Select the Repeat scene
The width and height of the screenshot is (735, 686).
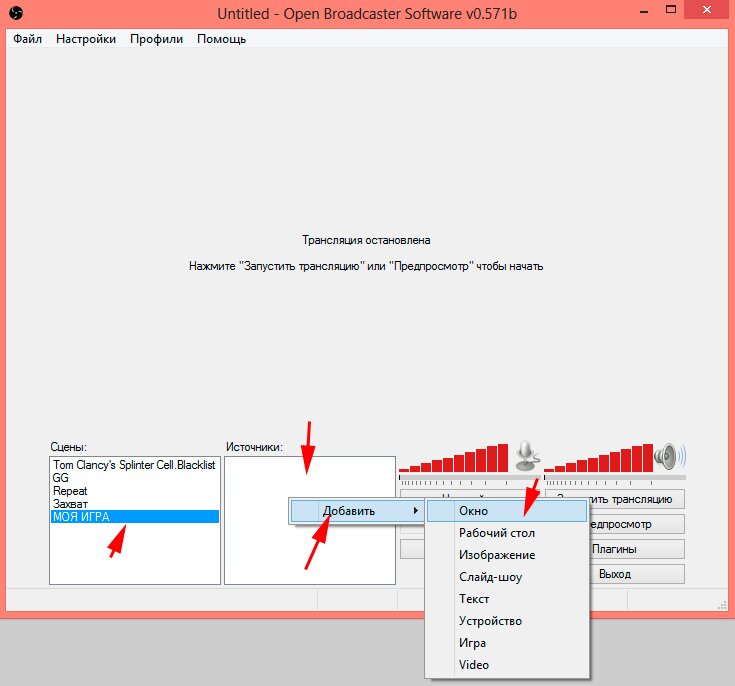[x=135, y=491]
